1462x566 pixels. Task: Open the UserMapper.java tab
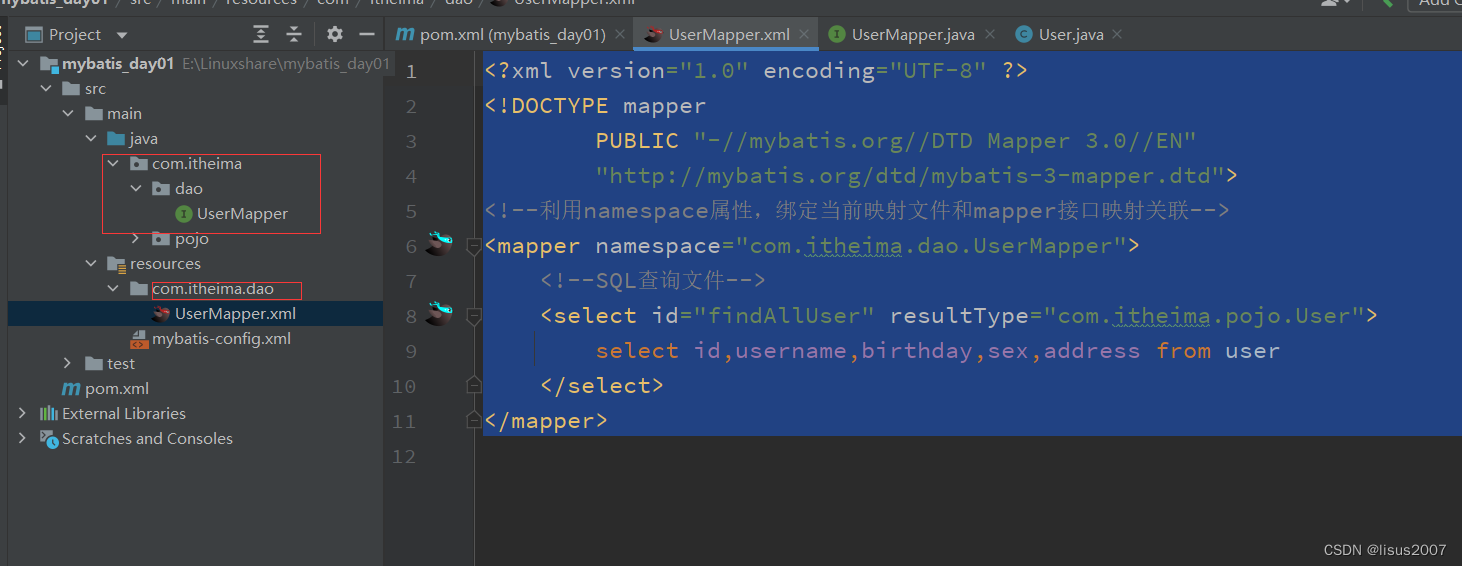point(913,35)
